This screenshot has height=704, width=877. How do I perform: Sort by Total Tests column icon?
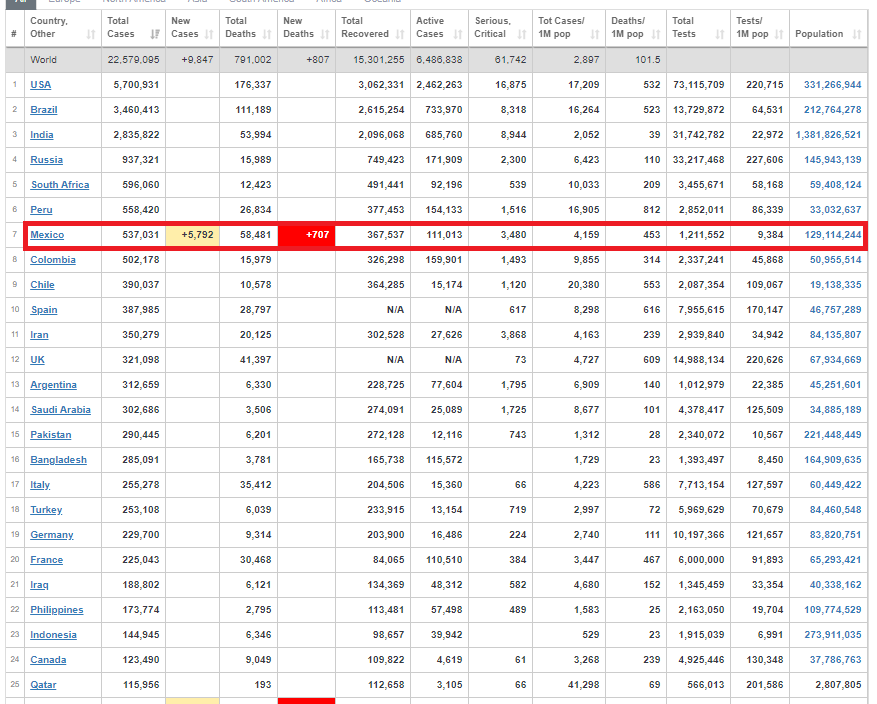coord(720,35)
